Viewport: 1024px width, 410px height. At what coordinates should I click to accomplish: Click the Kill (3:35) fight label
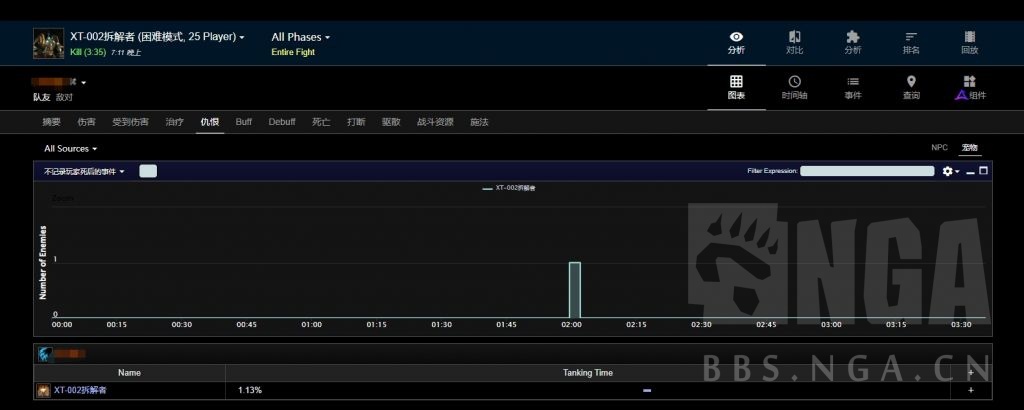88,52
